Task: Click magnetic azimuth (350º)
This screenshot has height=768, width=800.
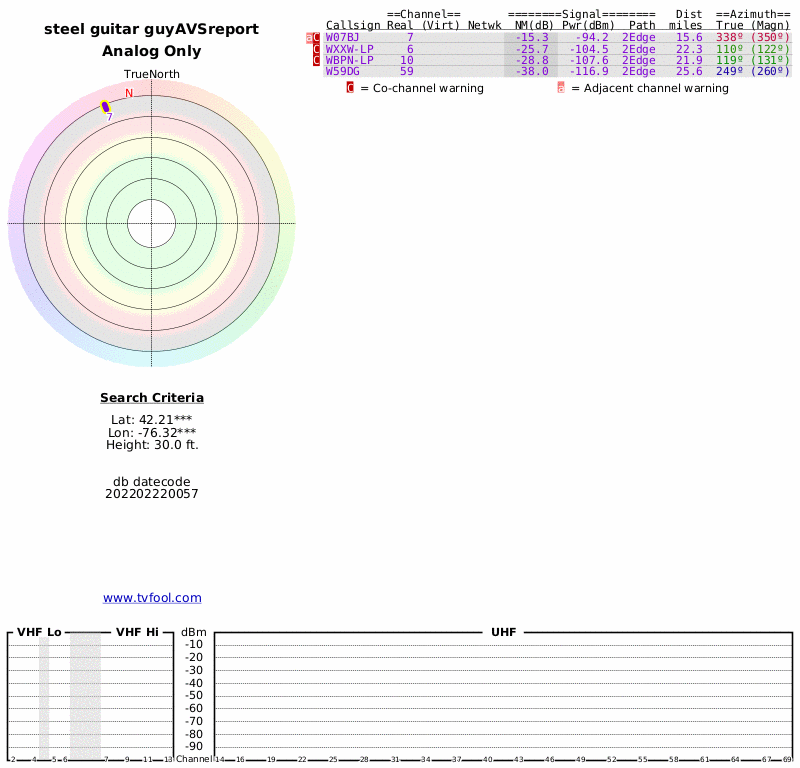Action: tap(770, 37)
